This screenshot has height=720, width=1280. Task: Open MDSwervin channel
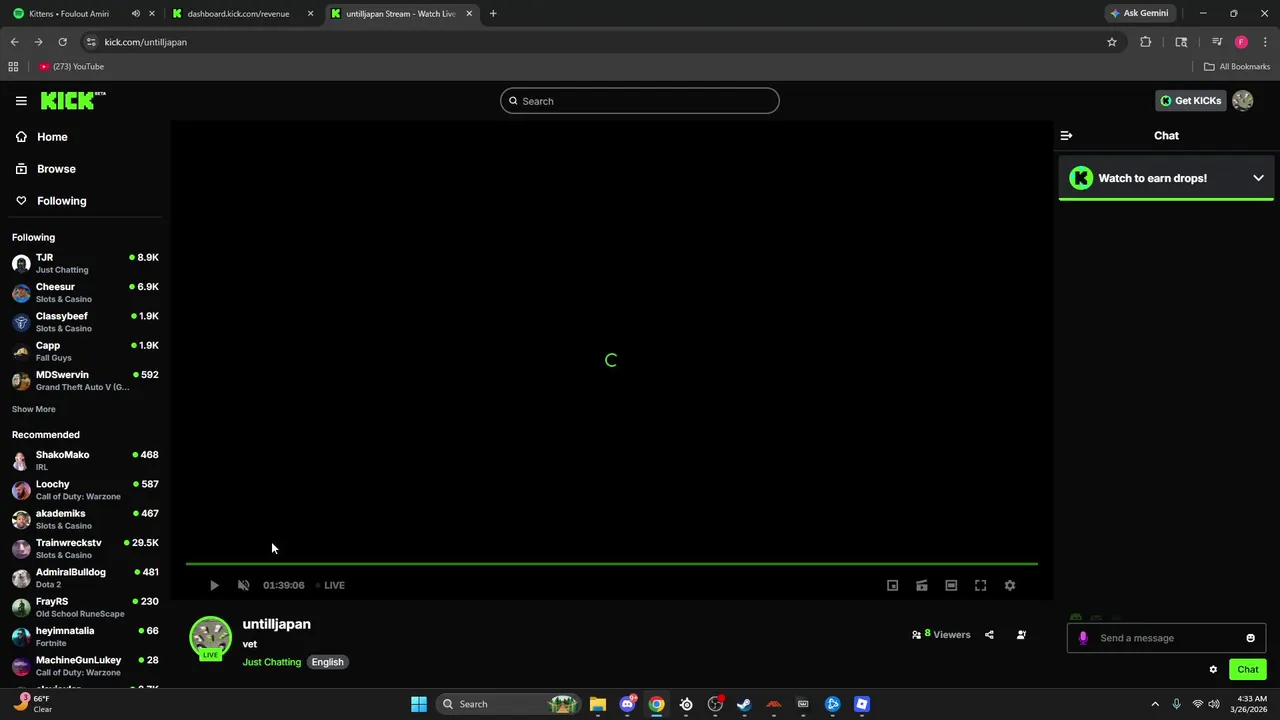tap(85, 380)
